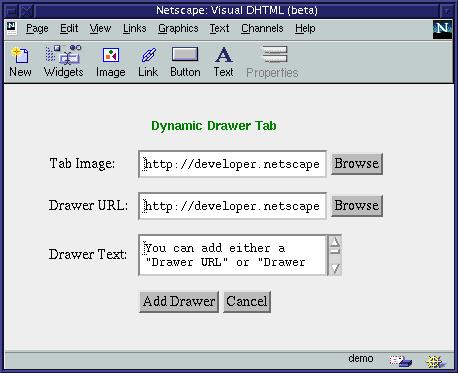
Task: Click the Link chain icon
Action: [149, 55]
